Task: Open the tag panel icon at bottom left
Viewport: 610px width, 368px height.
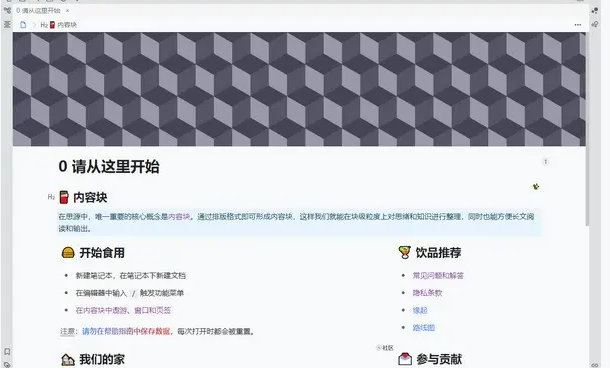Action: click(7, 365)
